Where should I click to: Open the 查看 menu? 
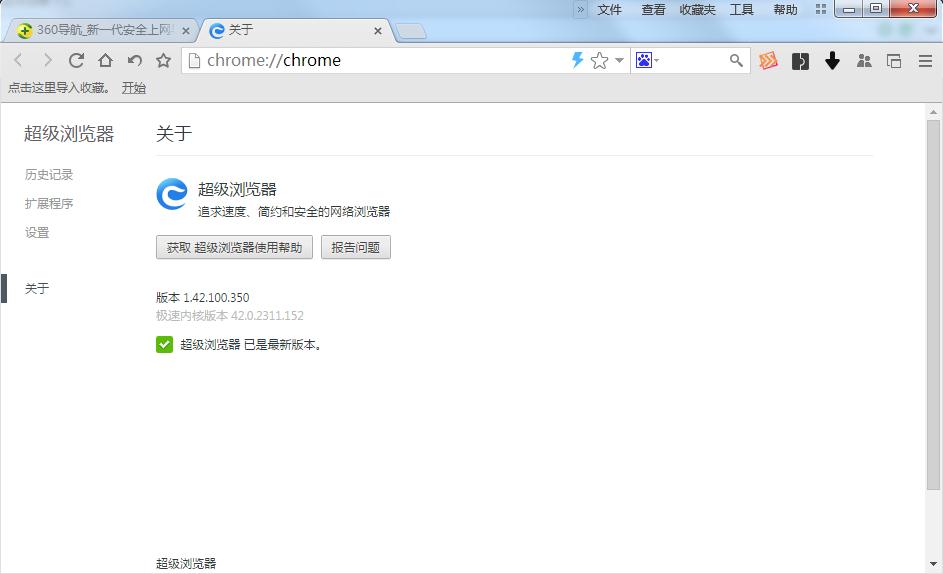(x=653, y=10)
